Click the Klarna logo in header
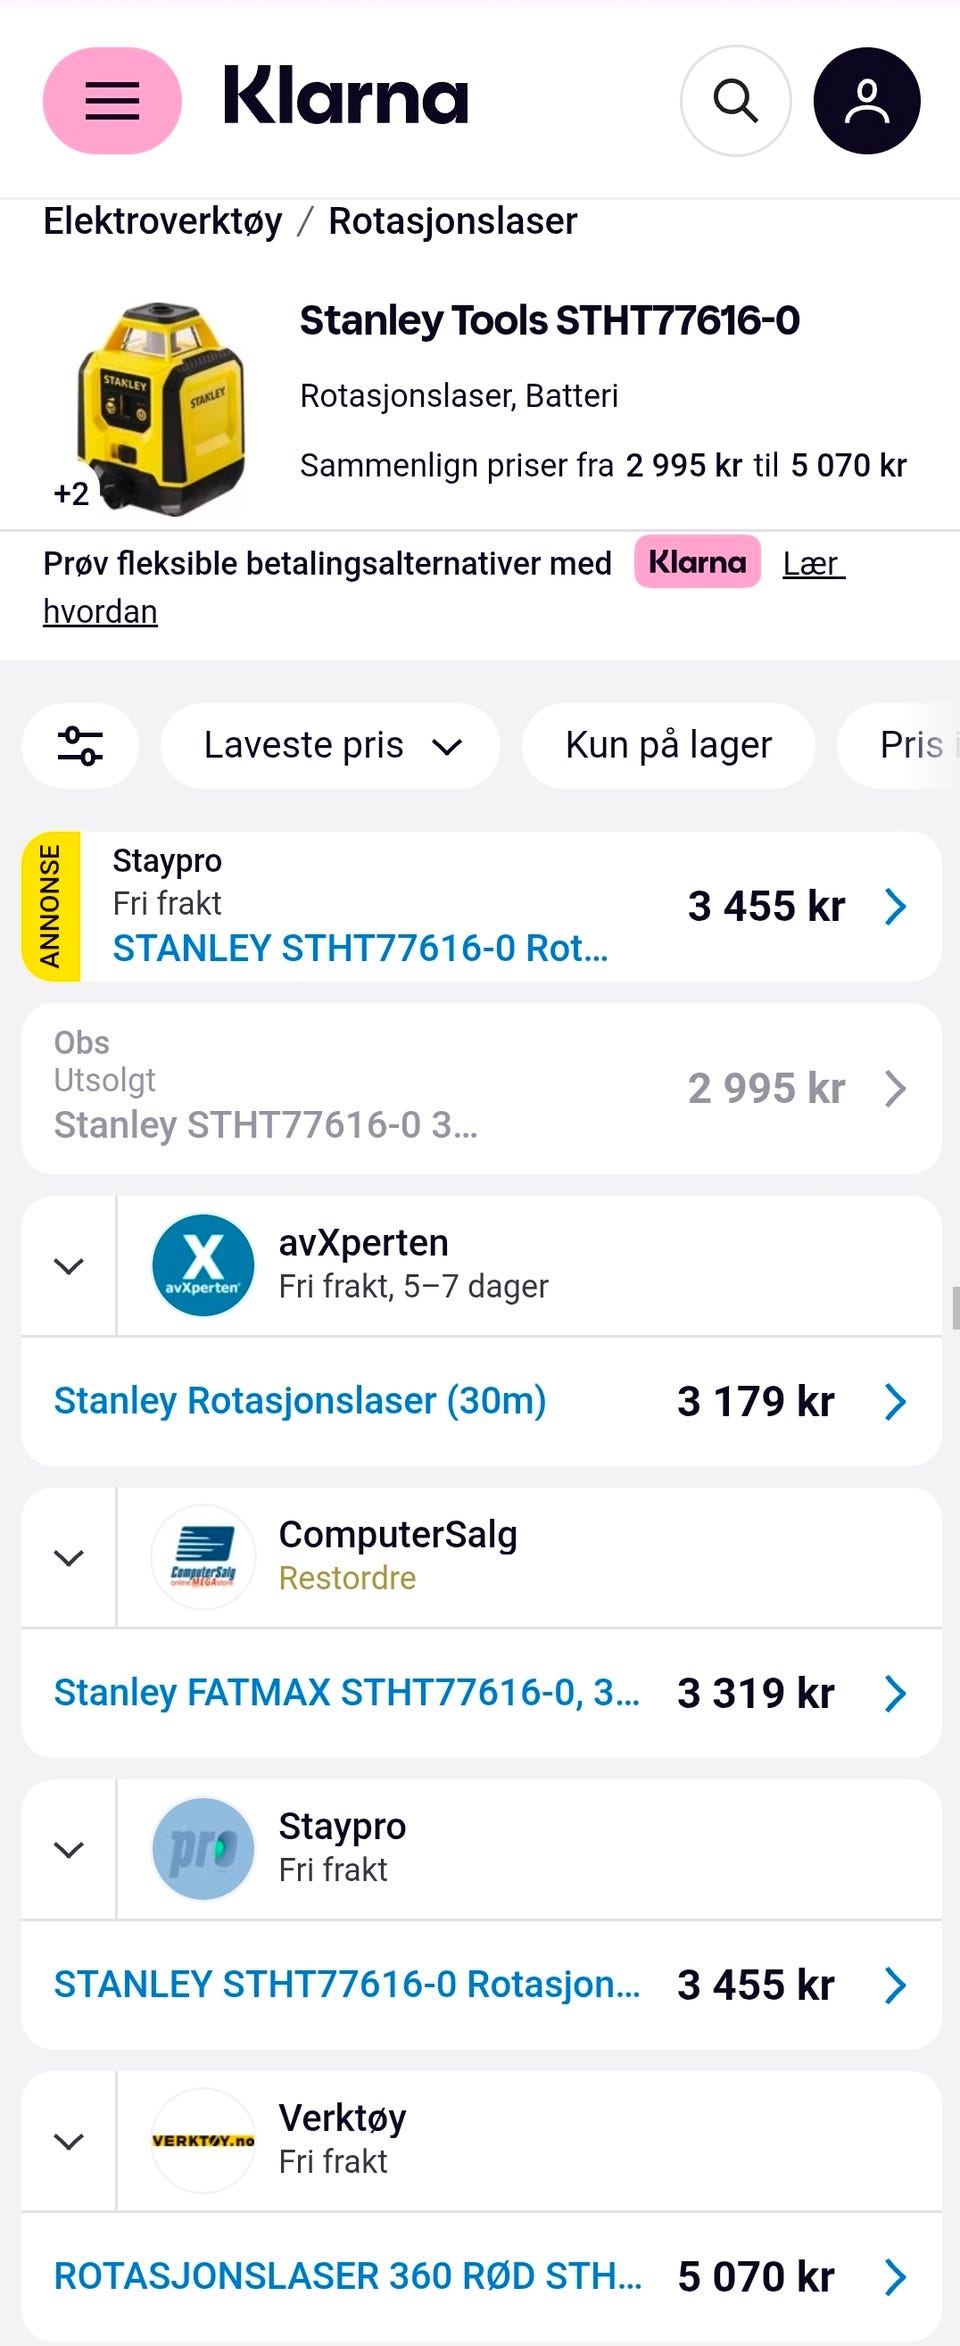Viewport: 960px width, 2346px height. pyautogui.click(x=345, y=98)
